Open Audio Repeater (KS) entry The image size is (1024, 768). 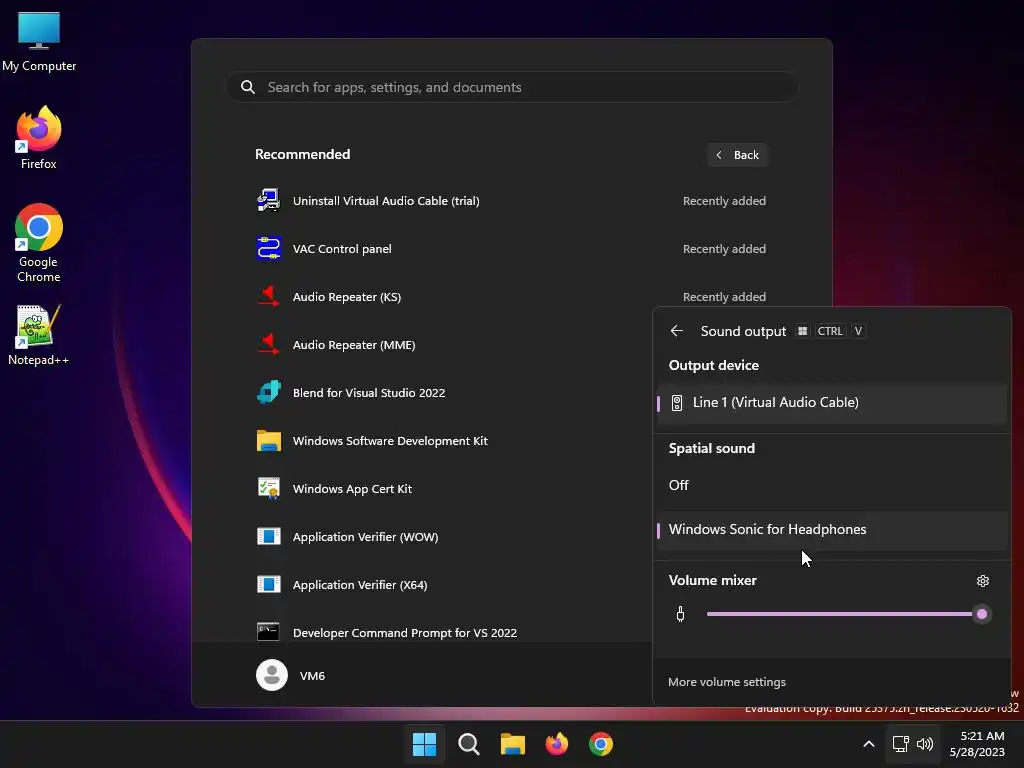click(x=512, y=296)
